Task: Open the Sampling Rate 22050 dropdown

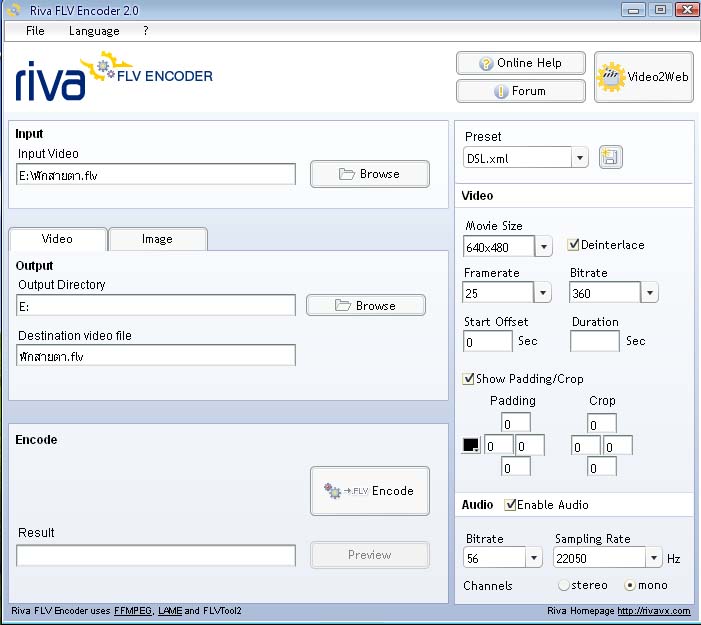Action: (654, 557)
